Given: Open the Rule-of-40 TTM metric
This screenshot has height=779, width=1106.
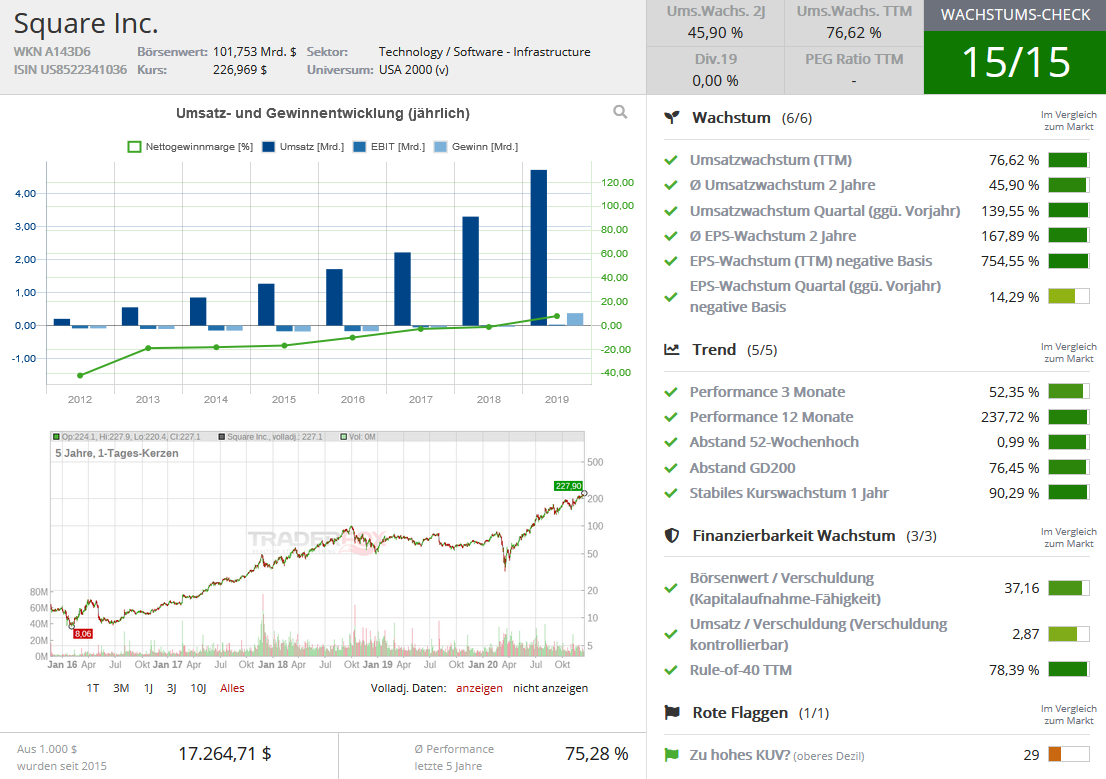Looking at the screenshot, I should (741, 670).
